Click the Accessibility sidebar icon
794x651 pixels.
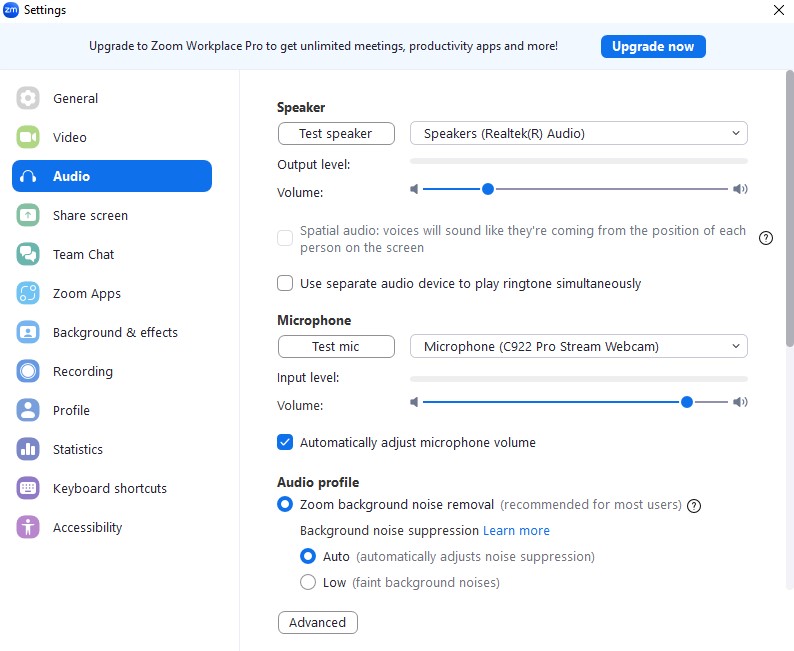point(28,527)
